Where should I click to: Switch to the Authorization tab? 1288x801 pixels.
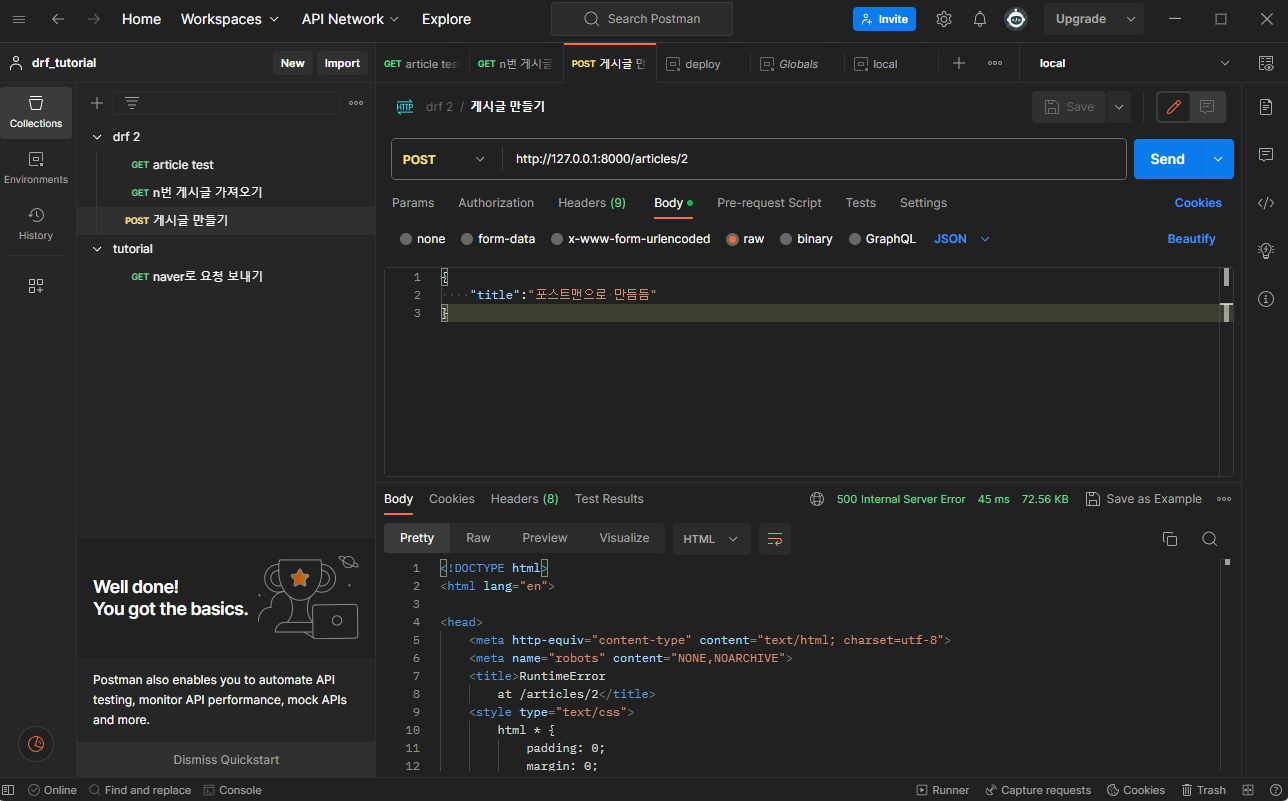(x=496, y=203)
